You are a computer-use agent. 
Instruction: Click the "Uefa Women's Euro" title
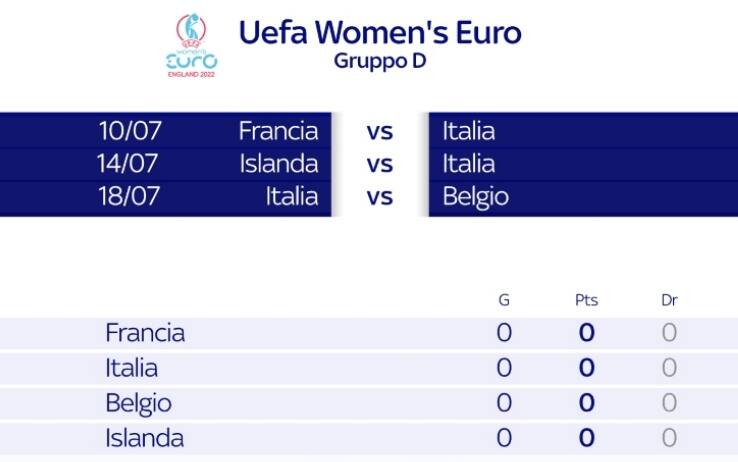click(x=380, y=32)
